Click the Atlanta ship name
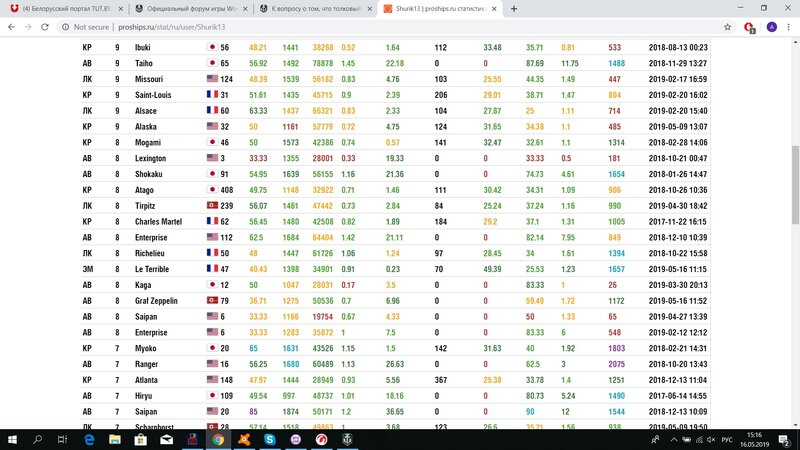The image size is (800, 450). (x=146, y=380)
